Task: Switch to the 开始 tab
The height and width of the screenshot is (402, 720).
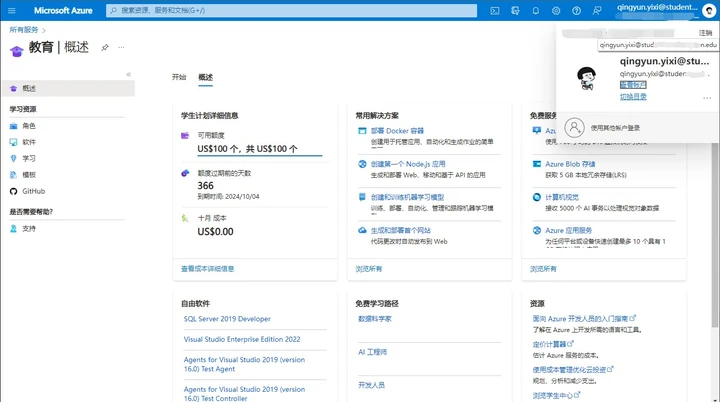Action: 179,77
